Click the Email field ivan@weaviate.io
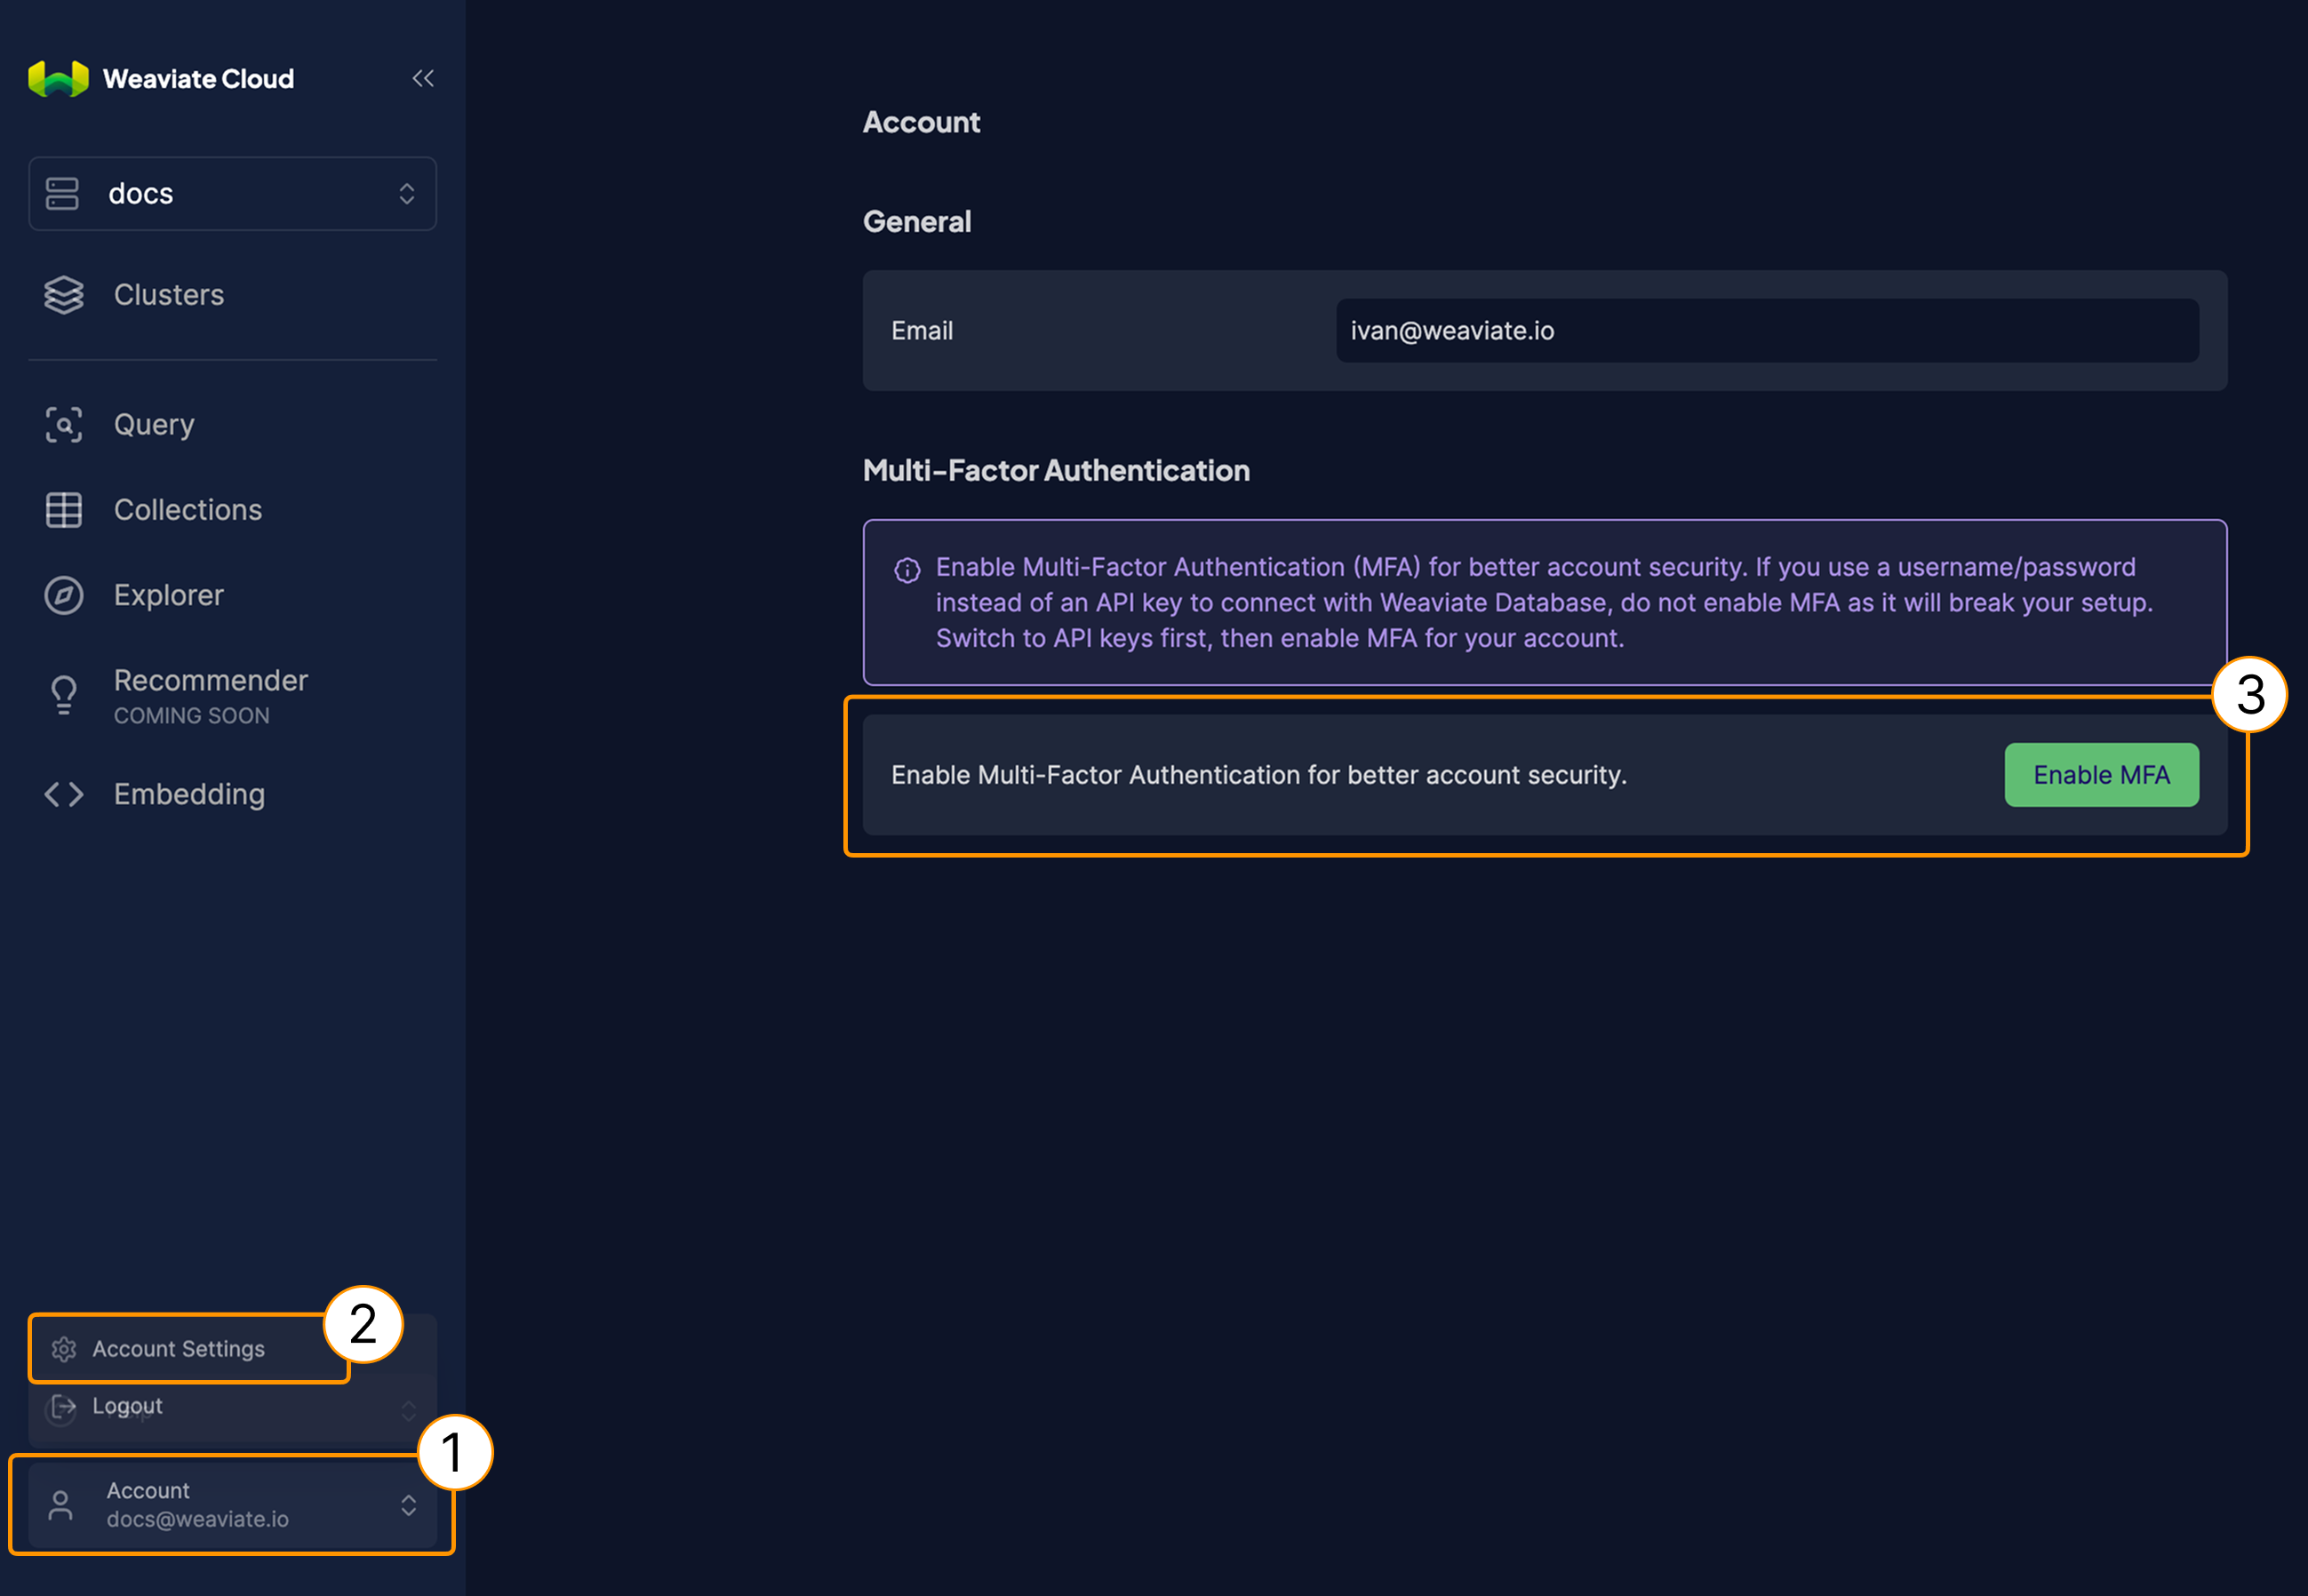This screenshot has height=1596, width=2308. 1767,331
